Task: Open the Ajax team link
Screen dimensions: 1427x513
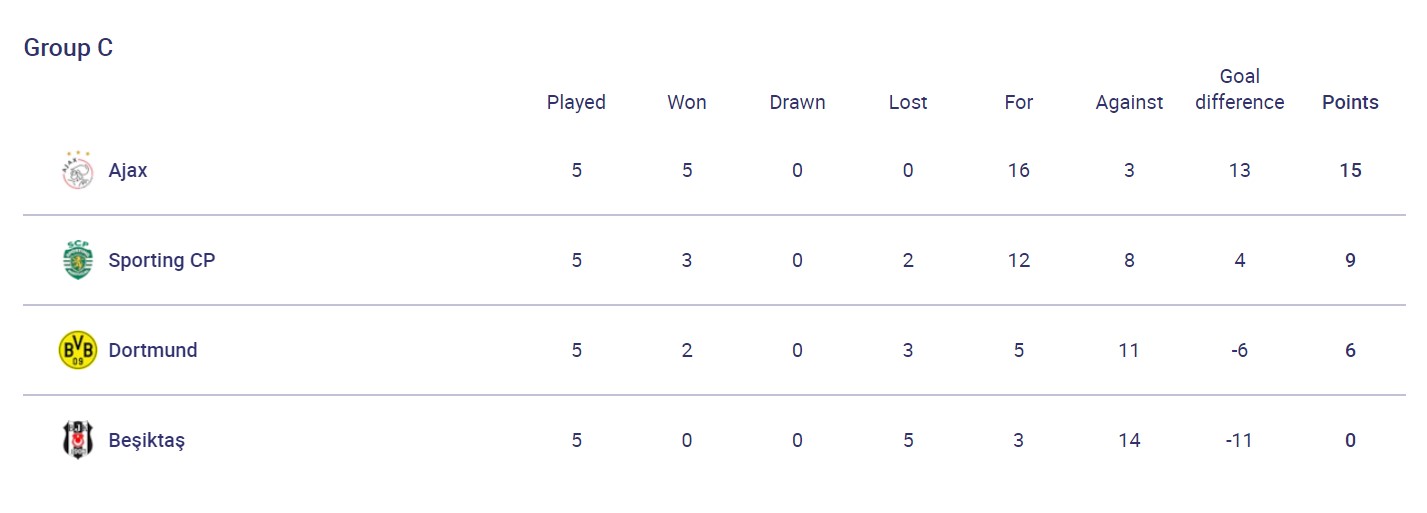Action: (x=128, y=170)
